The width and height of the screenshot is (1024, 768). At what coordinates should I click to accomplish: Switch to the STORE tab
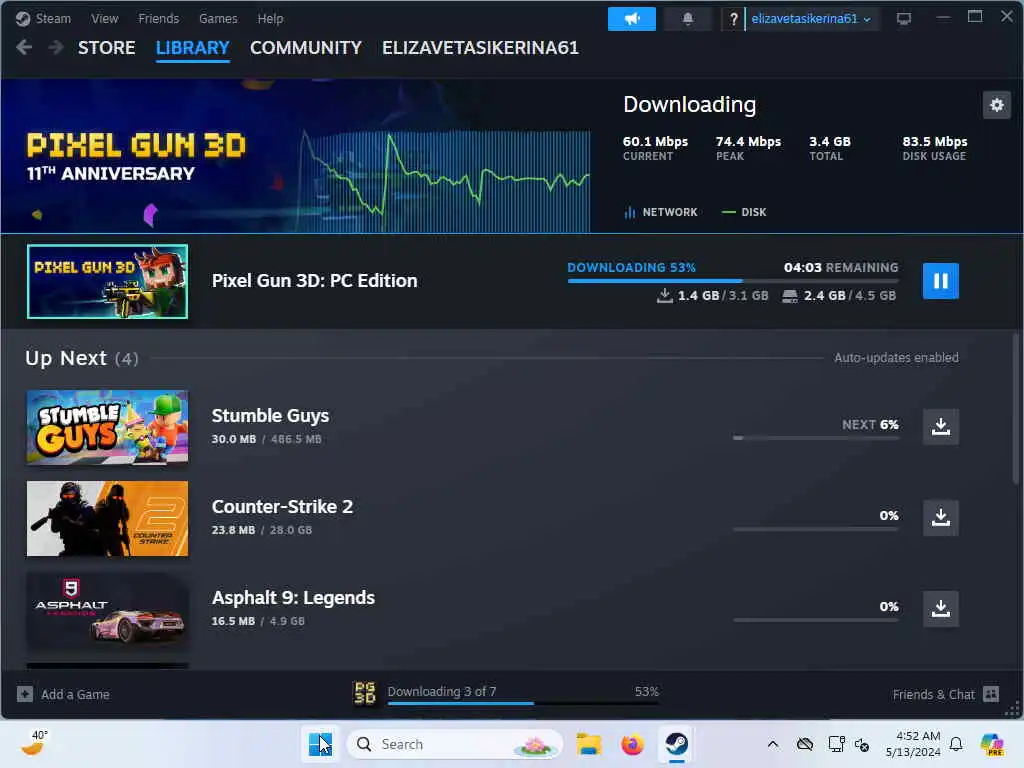click(106, 48)
